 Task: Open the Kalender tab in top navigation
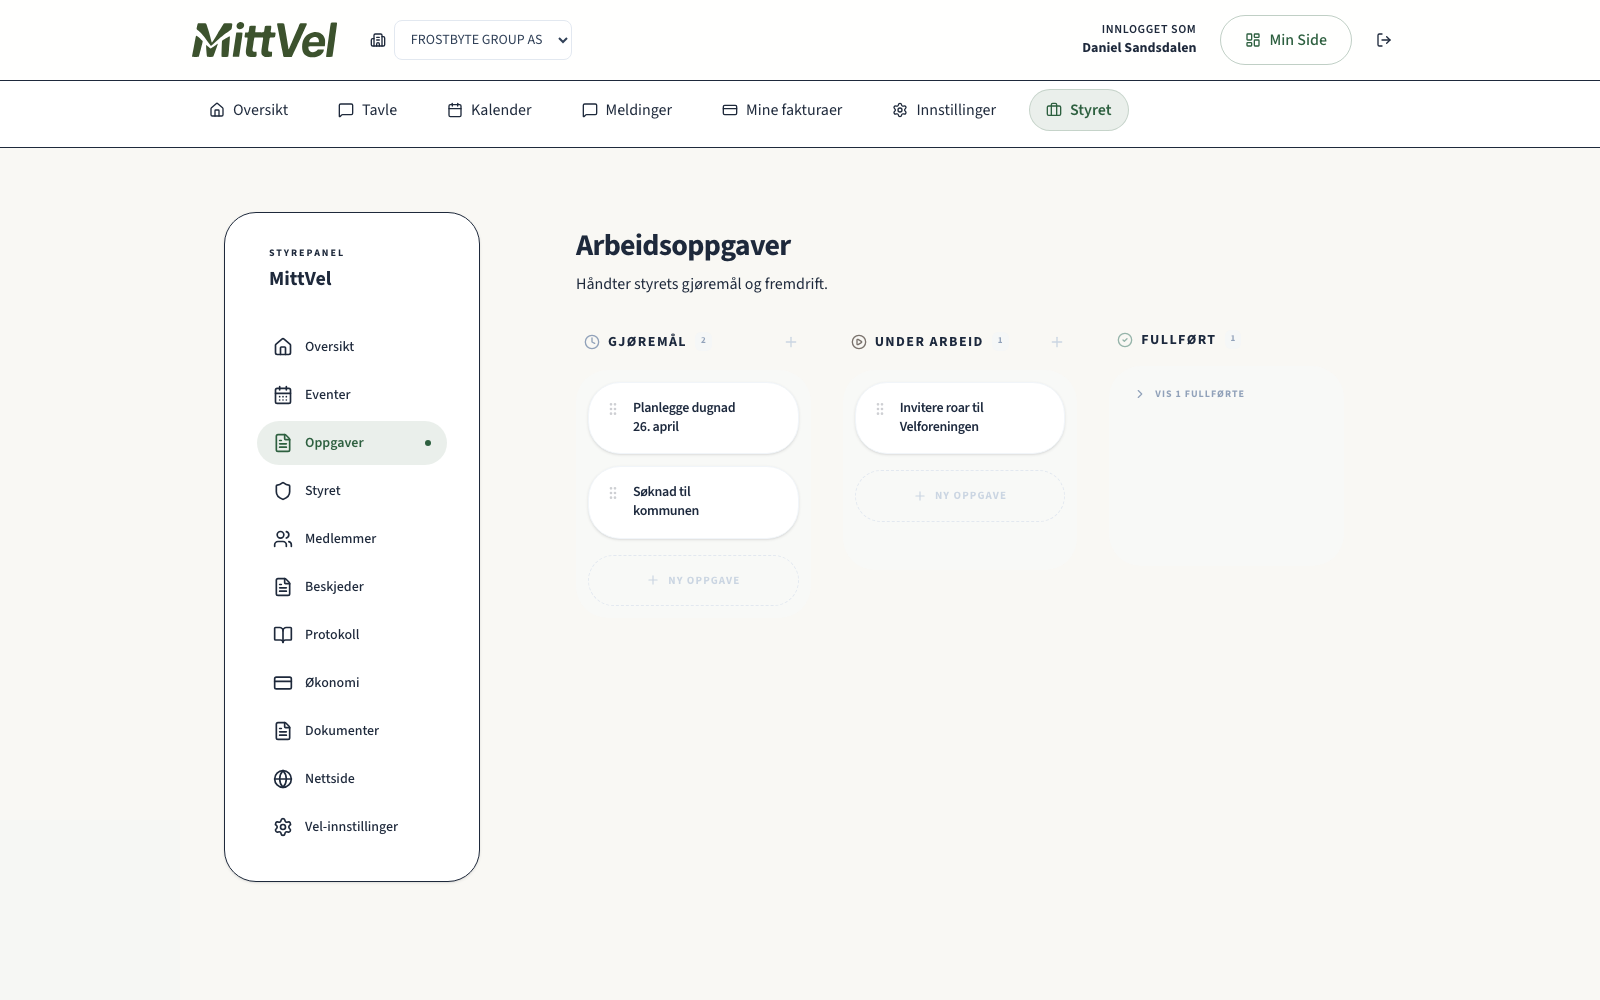click(489, 110)
